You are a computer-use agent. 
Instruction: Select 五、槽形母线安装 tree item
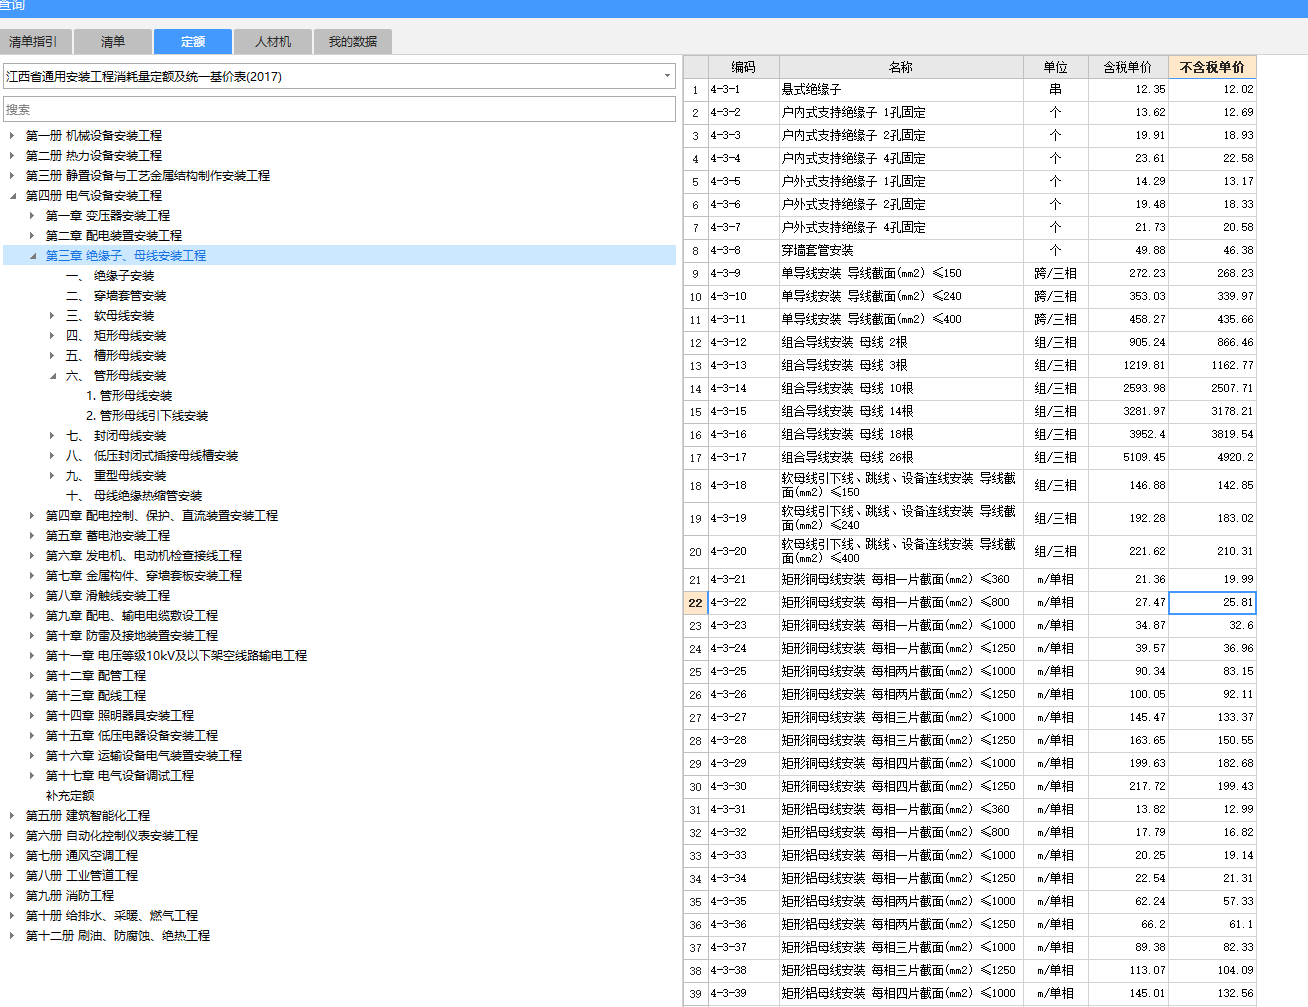coord(116,355)
